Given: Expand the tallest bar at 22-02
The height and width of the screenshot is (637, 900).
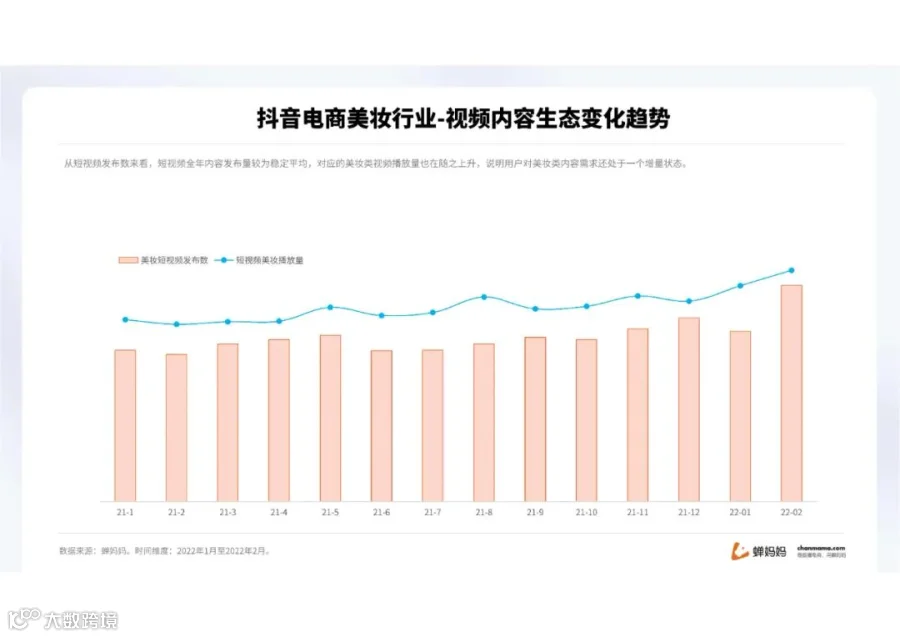Looking at the screenshot, I should pyautogui.click(x=790, y=390).
